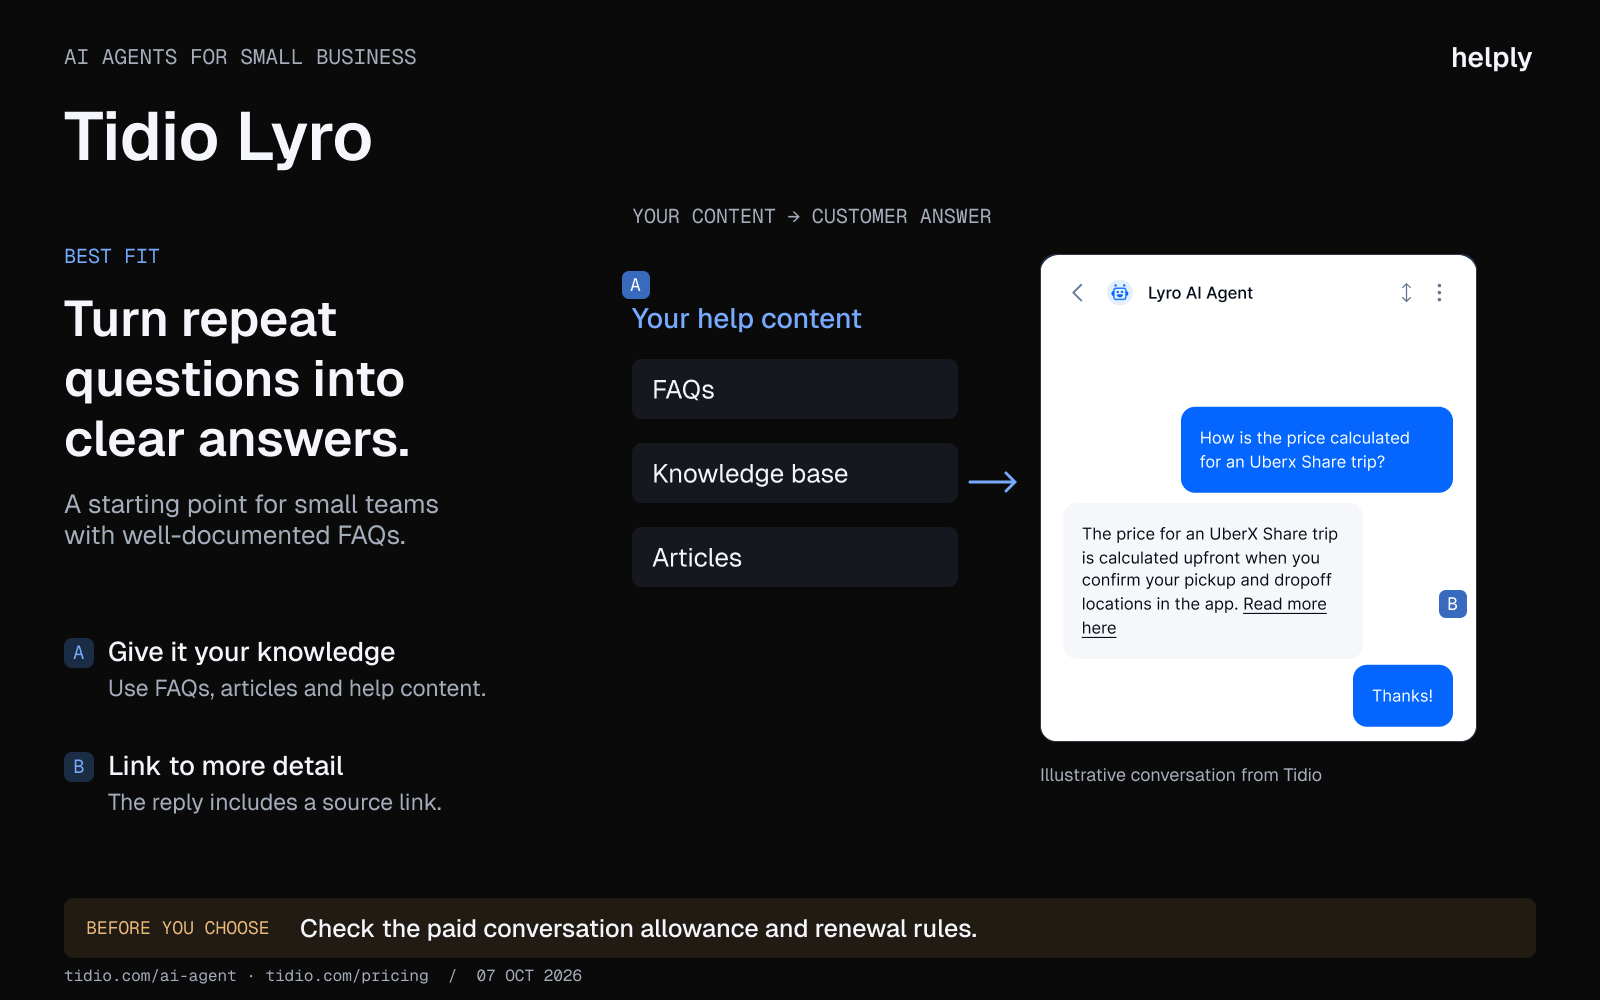Click the expand arrows icon in chat header
This screenshot has height=1000, width=1600.
point(1406,293)
